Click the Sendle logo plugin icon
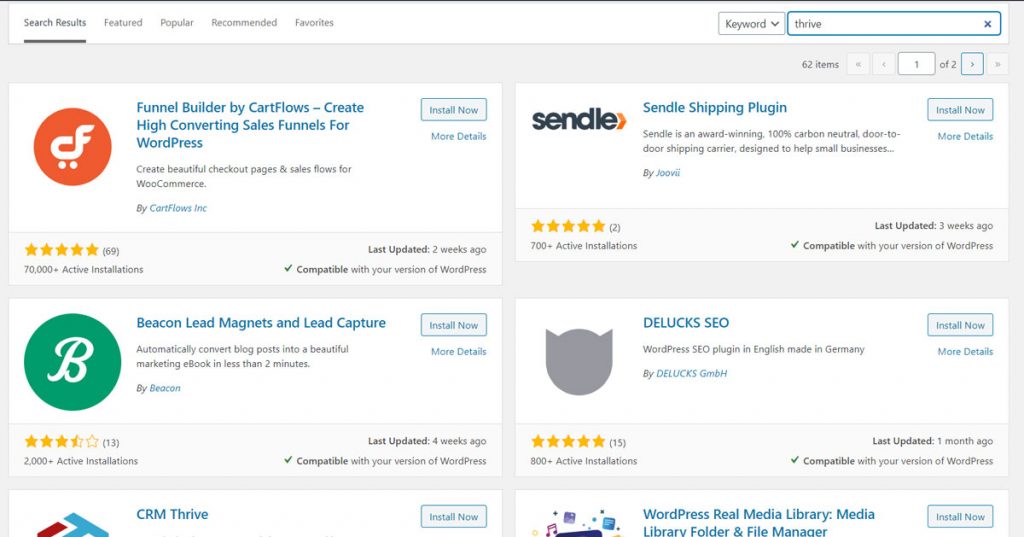This screenshot has height=537, width=1024. (x=579, y=120)
